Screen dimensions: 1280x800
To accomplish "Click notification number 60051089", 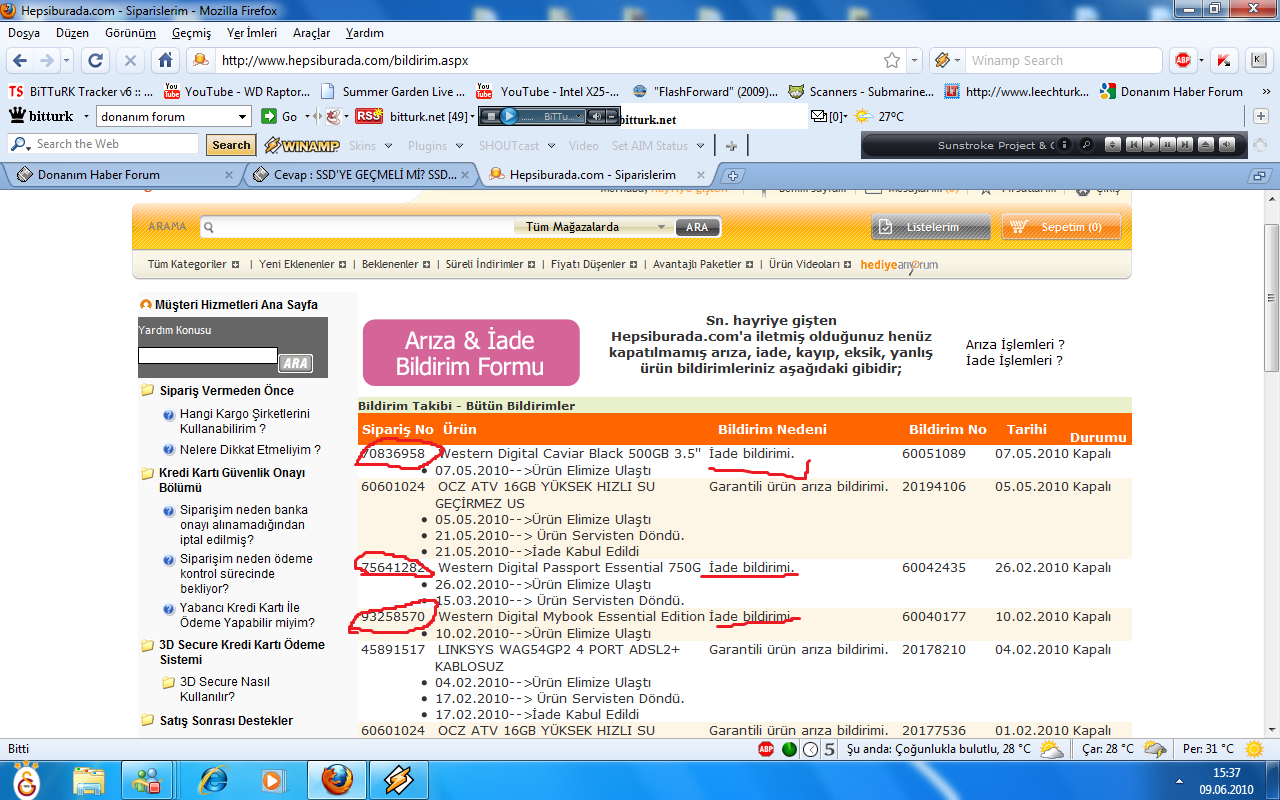I will coord(933,454).
